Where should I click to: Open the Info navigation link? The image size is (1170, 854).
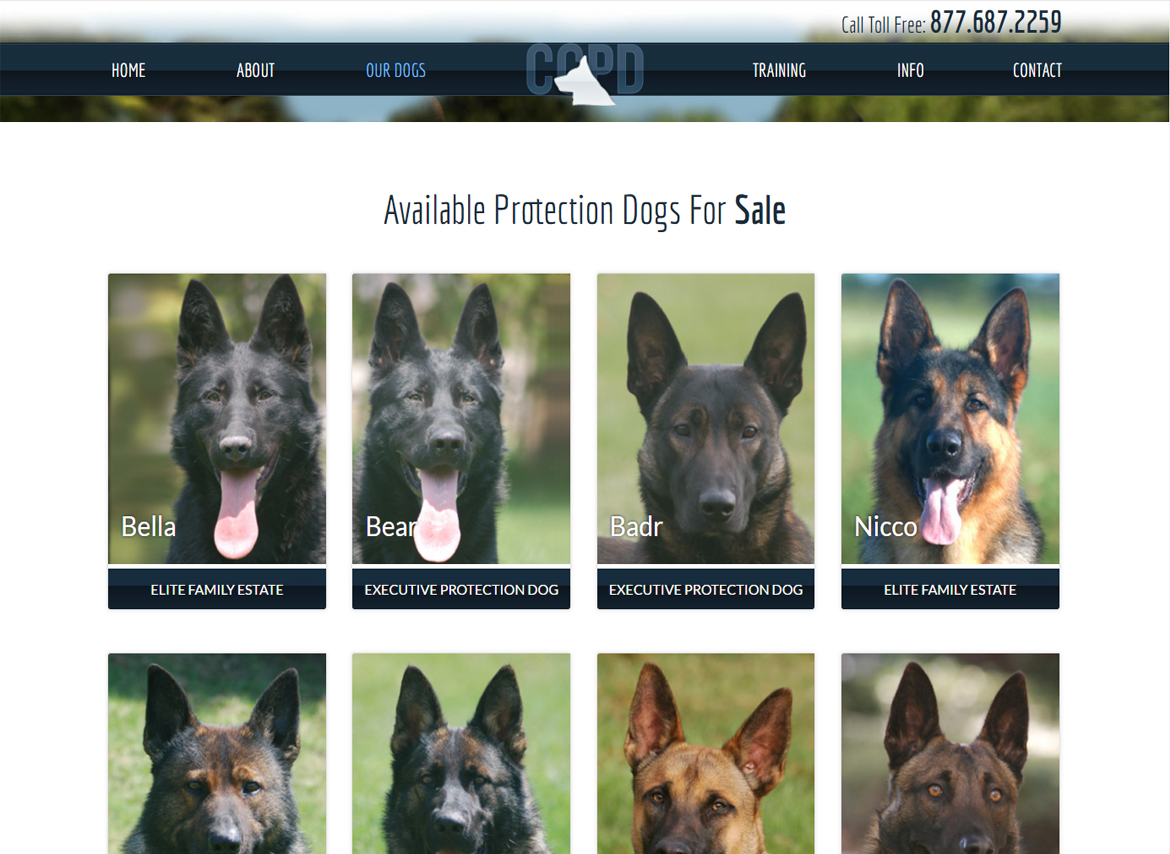pyautogui.click(x=910, y=70)
